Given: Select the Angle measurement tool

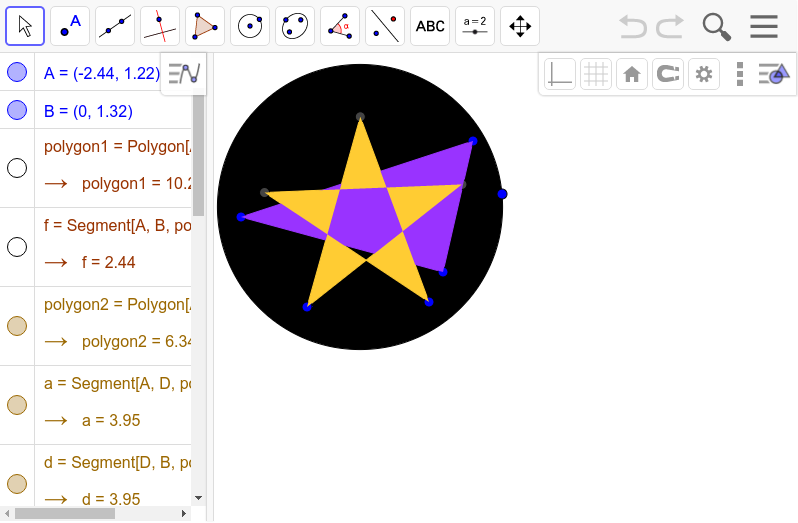Looking at the screenshot, I should pyautogui.click(x=340, y=26).
